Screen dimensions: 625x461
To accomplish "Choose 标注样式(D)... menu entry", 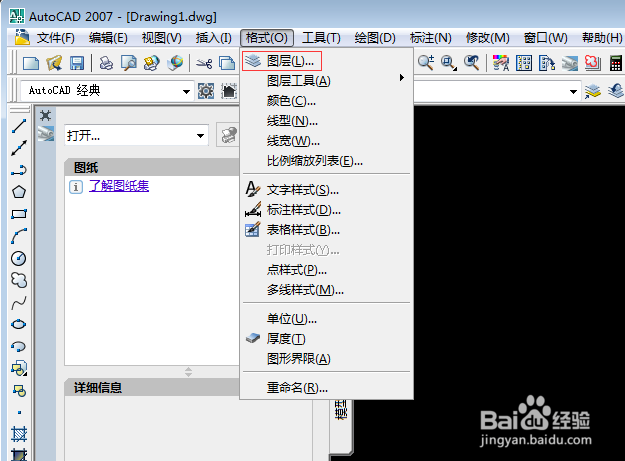I will pos(326,210).
